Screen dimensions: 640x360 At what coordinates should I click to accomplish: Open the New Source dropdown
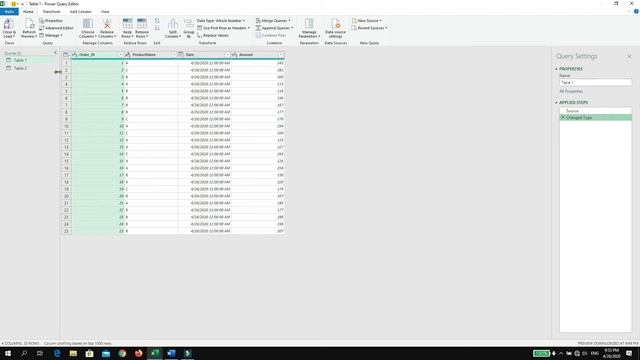[x=367, y=20]
